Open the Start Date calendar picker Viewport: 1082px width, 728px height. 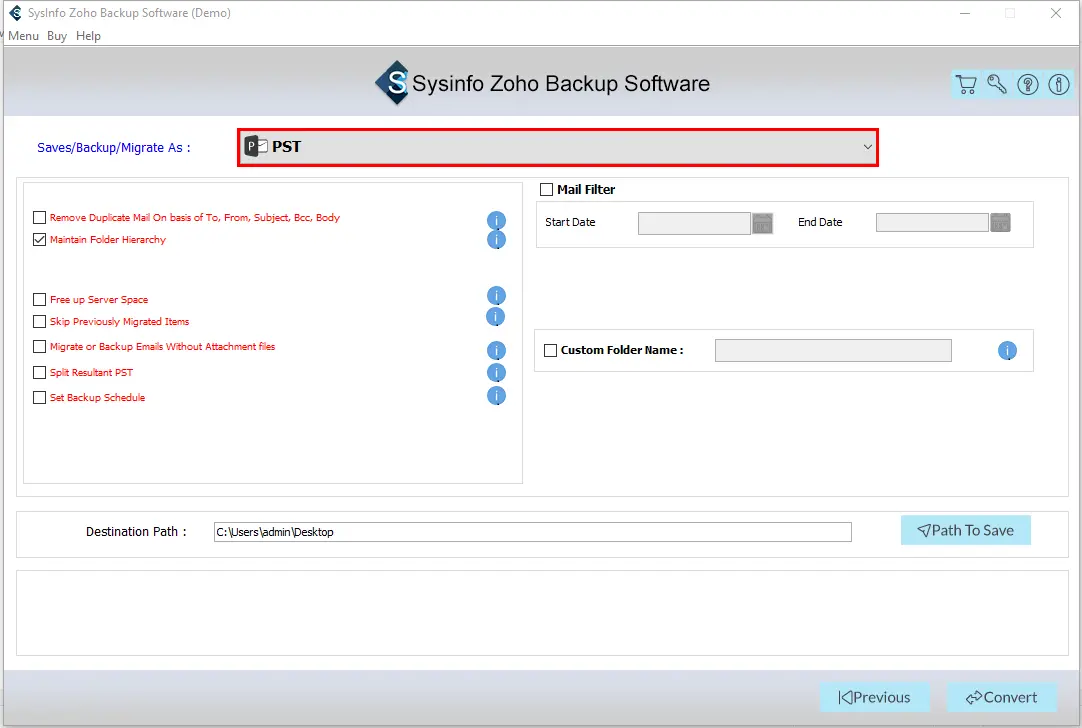click(x=762, y=224)
